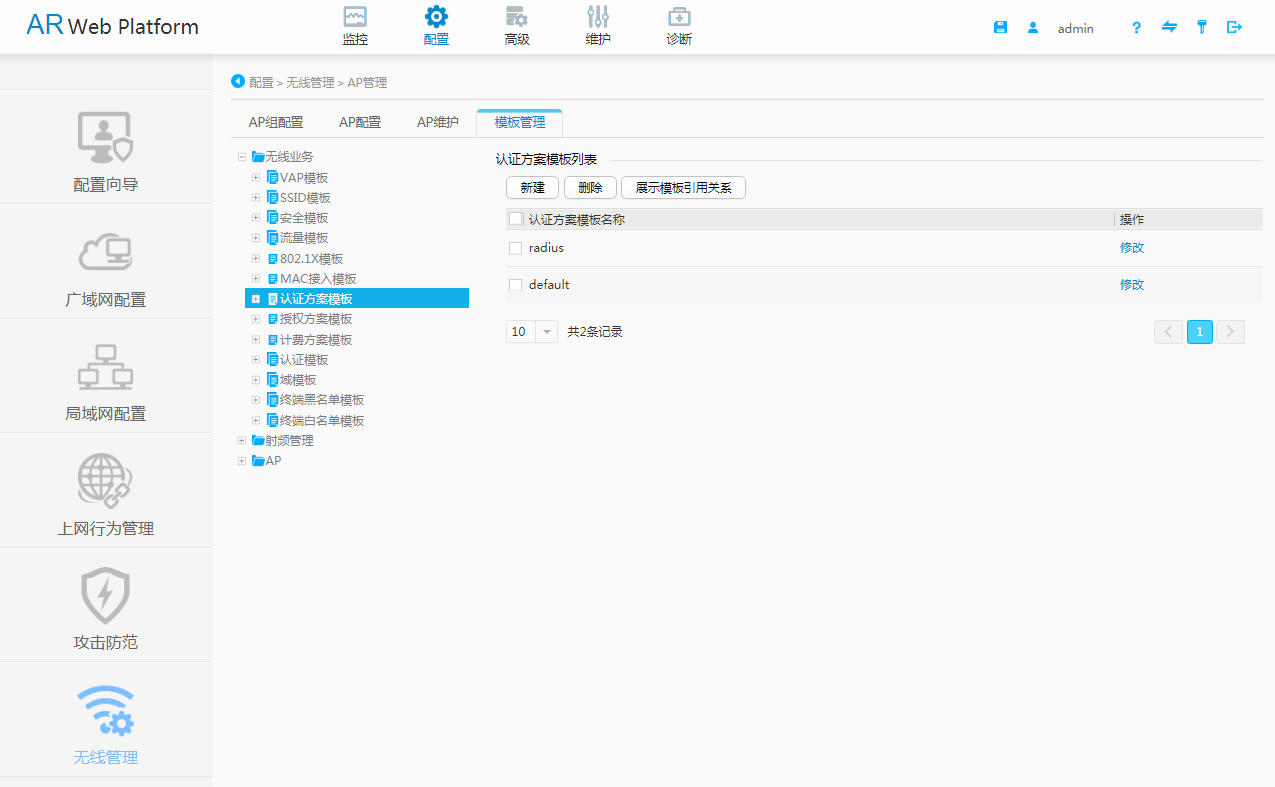Select 上网行为管理 in the sidebar
The width and height of the screenshot is (1275, 787).
click(x=105, y=492)
